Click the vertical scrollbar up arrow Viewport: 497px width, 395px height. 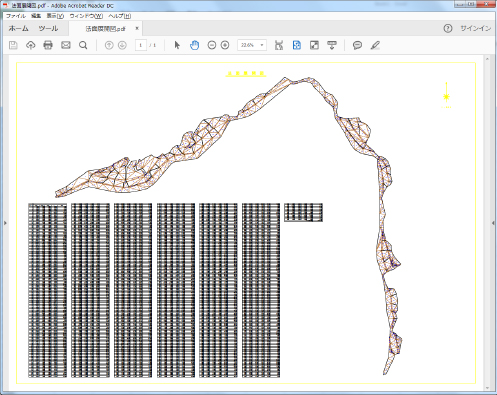[487, 59]
